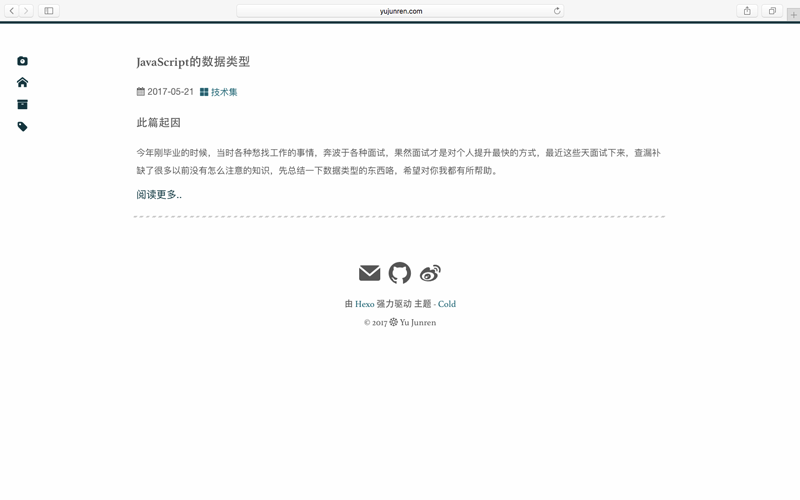Open the post title JavaScript的数据类型
Viewport: 800px width, 500px height.
point(193,62)
